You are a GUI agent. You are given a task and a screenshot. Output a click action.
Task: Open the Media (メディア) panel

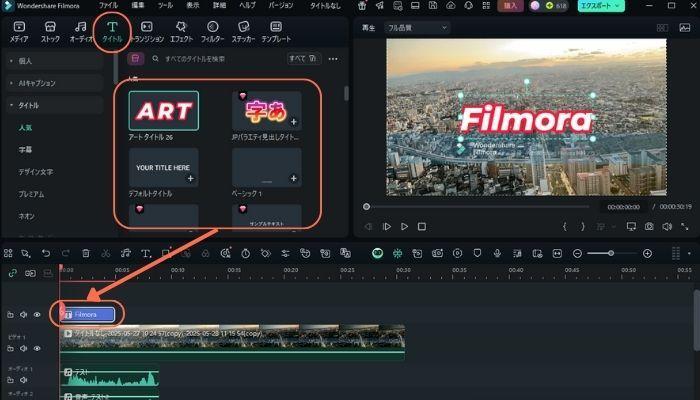click(18, 30)
